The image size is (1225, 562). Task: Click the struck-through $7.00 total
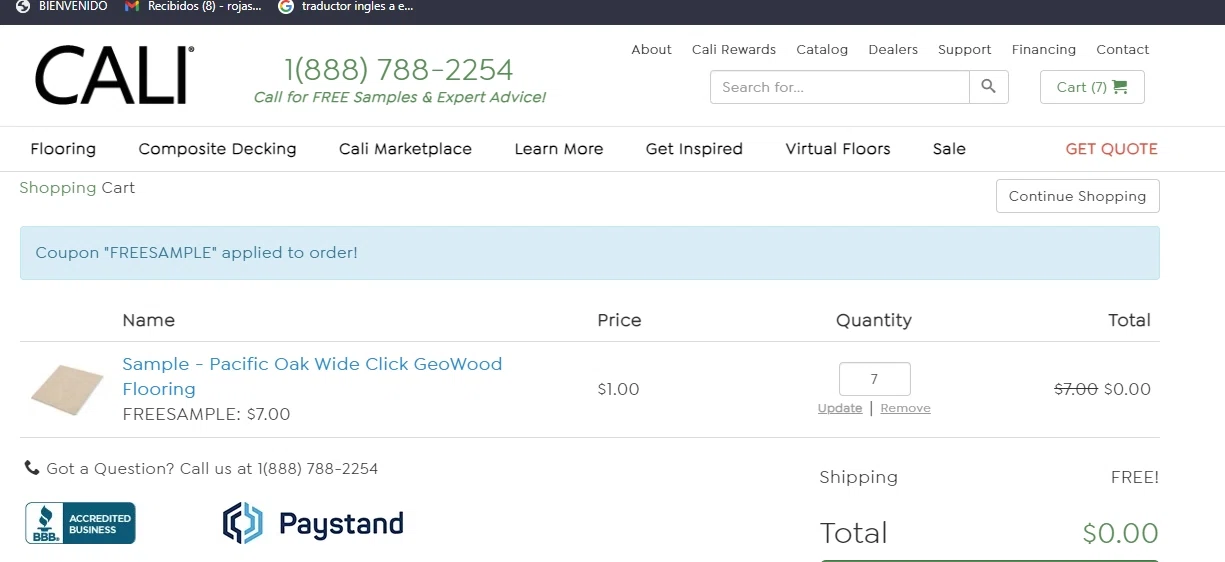click(1076, 389)
